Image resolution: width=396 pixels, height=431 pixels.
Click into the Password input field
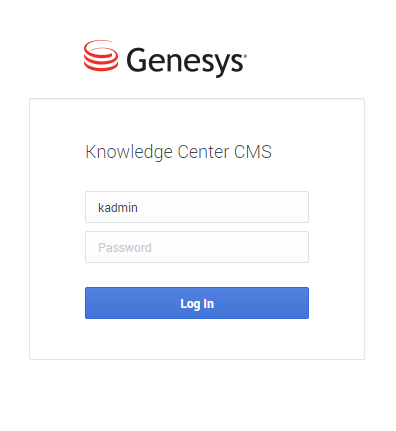click(x=197, y=247)
